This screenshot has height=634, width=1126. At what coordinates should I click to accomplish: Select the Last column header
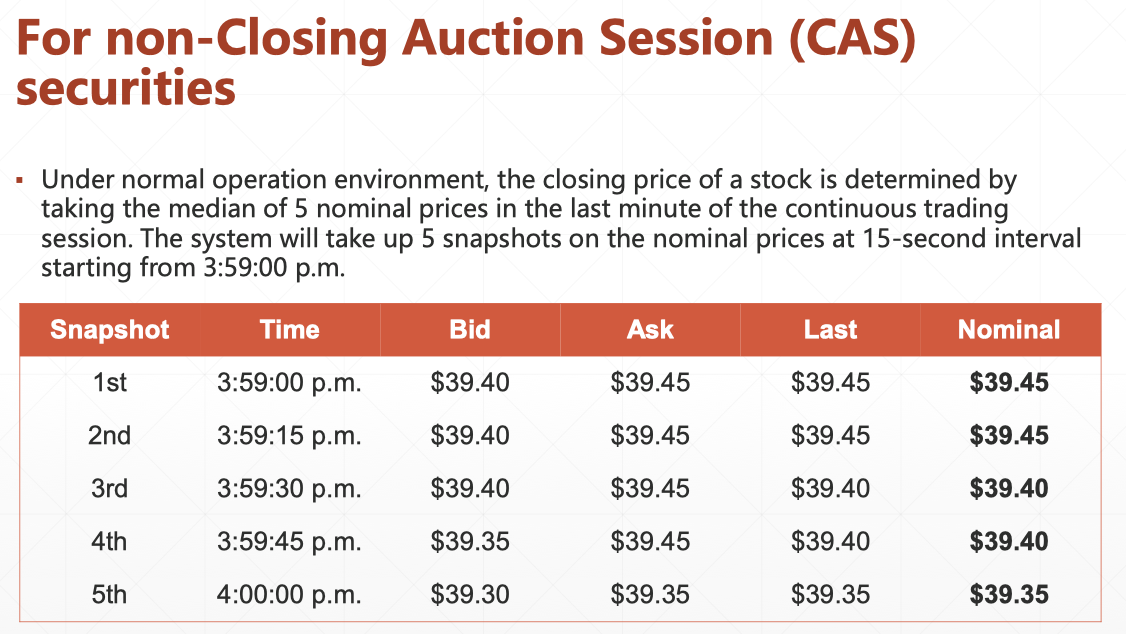(830, 330)
